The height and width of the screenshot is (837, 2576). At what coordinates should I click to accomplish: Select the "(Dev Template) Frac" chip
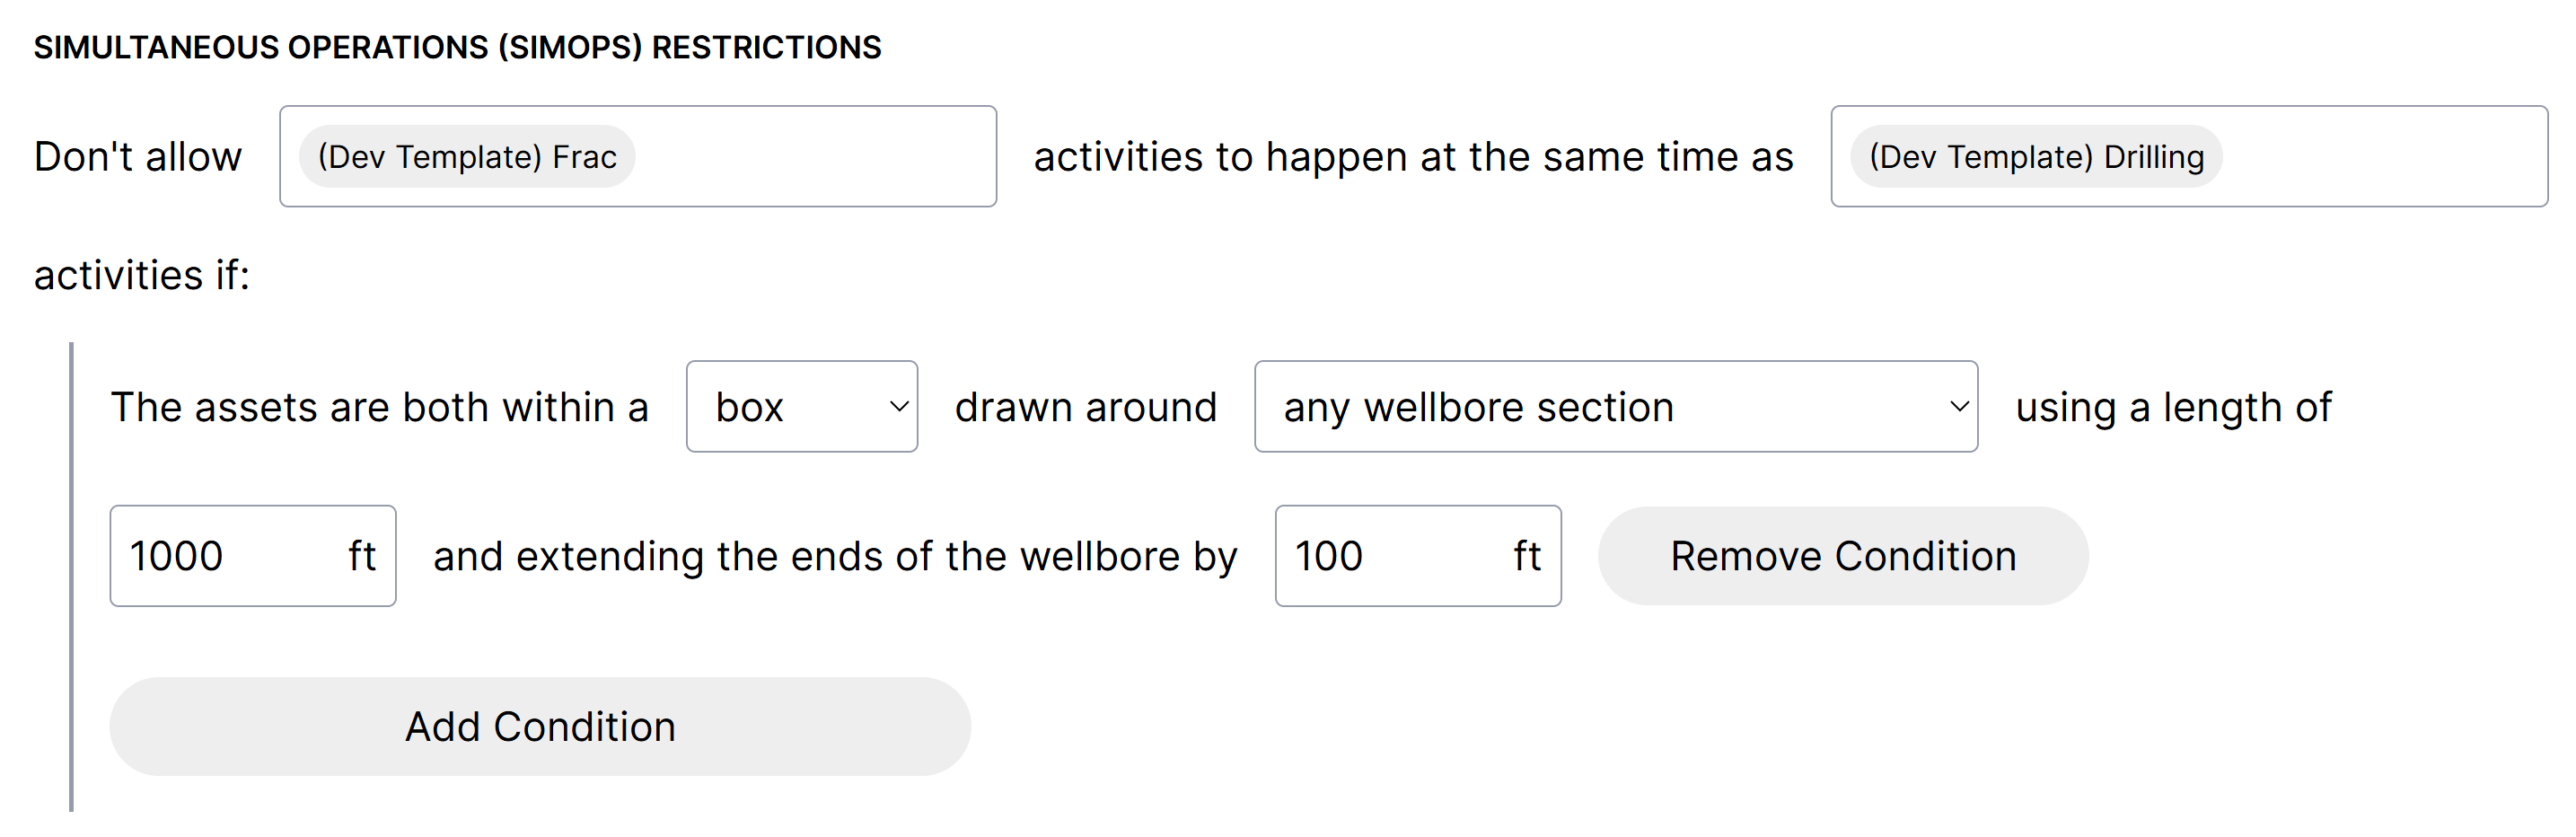tap(466, 157)
